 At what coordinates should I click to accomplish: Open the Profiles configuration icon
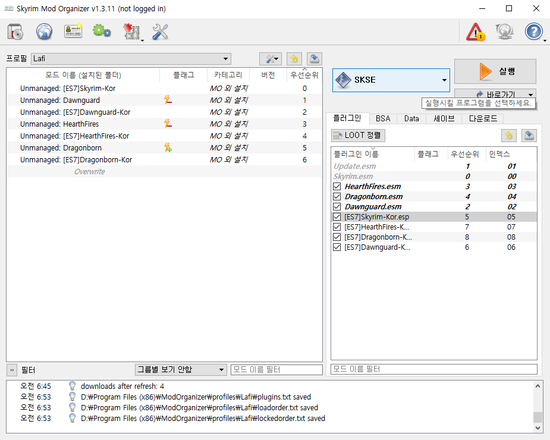pyautogui.click(x=73, y=31)
